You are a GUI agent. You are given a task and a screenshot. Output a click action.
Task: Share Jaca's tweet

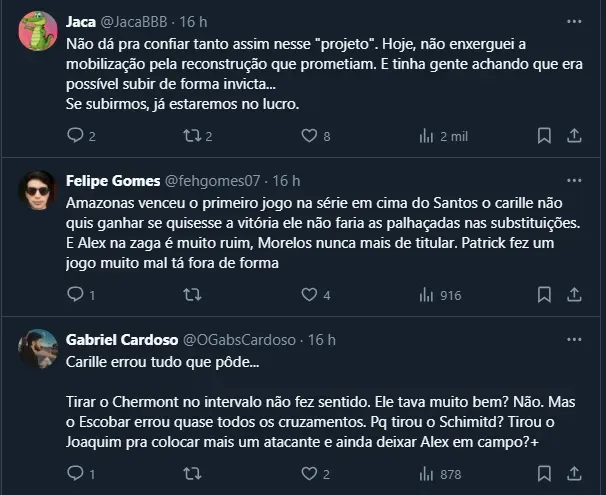tap(575, 135)
